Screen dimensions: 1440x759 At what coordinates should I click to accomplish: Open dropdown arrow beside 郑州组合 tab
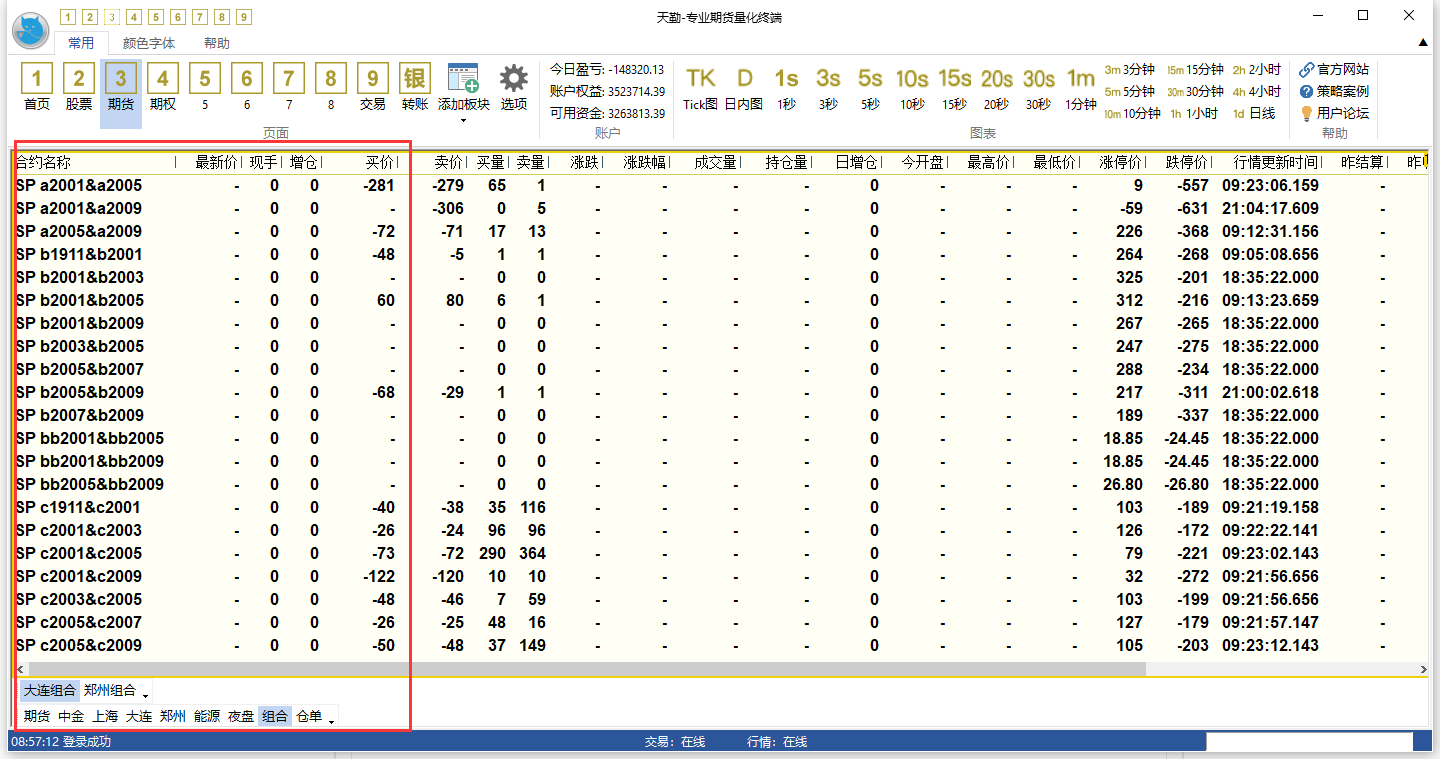[x=146, y=694]
